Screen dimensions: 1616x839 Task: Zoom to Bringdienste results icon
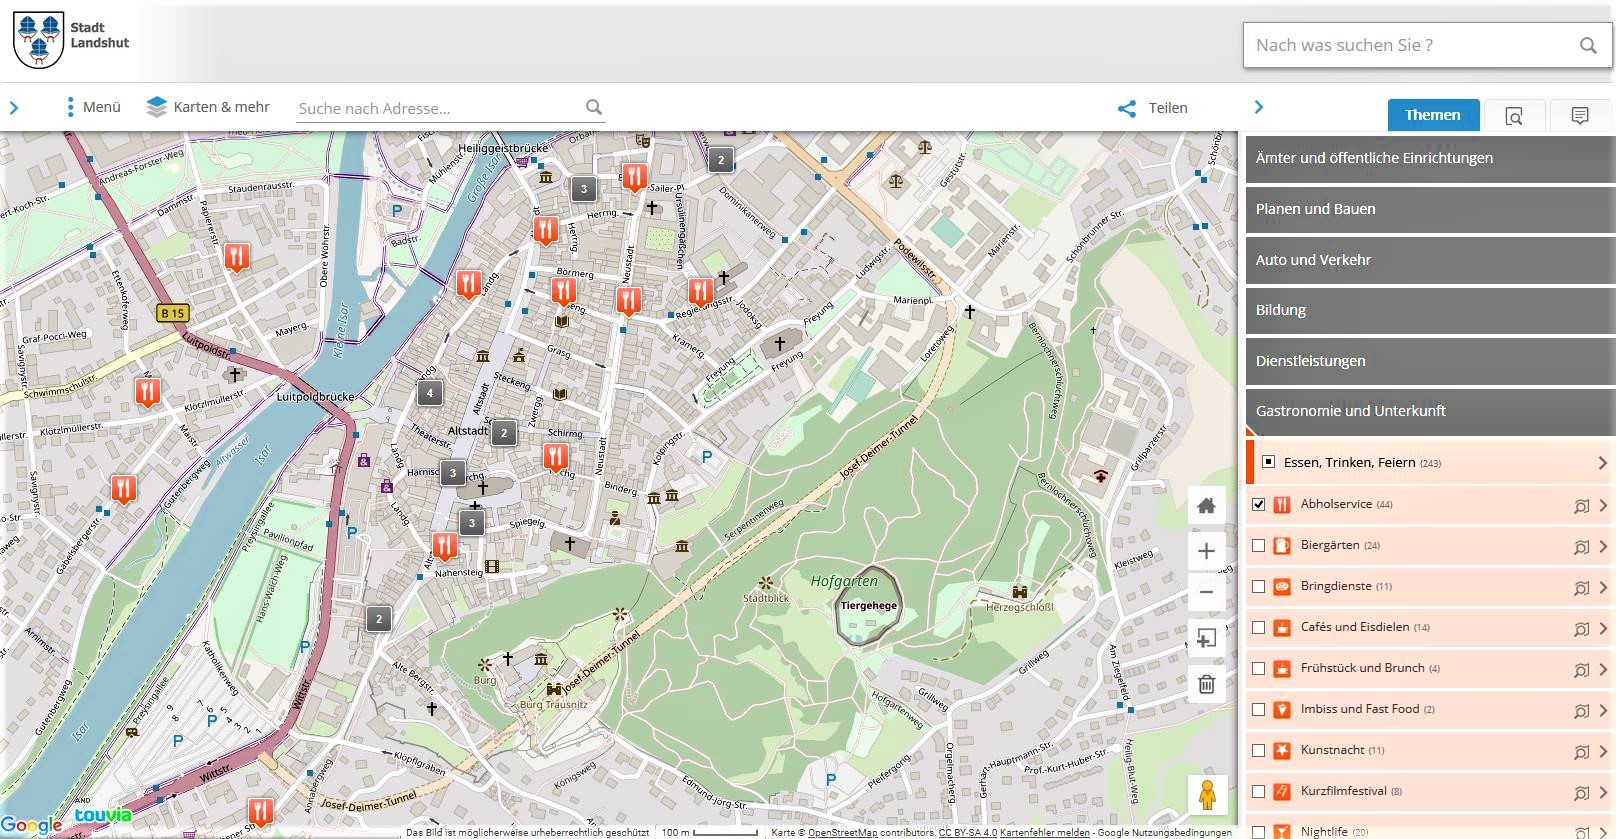[x=1581, y=588]
